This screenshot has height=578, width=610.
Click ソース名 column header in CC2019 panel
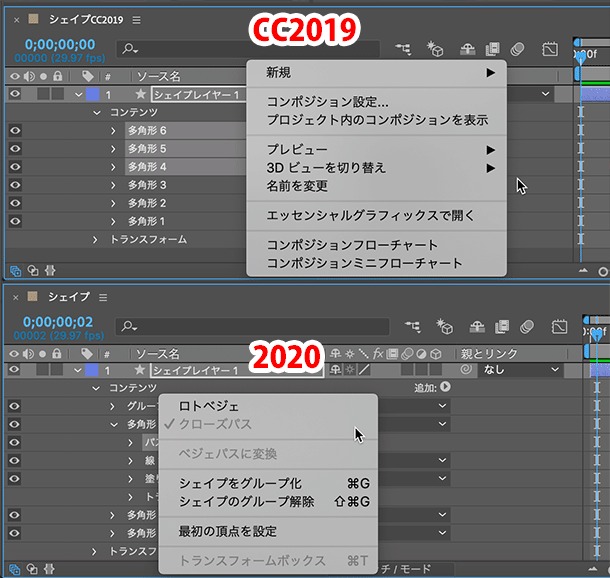[x=158, y=77]
